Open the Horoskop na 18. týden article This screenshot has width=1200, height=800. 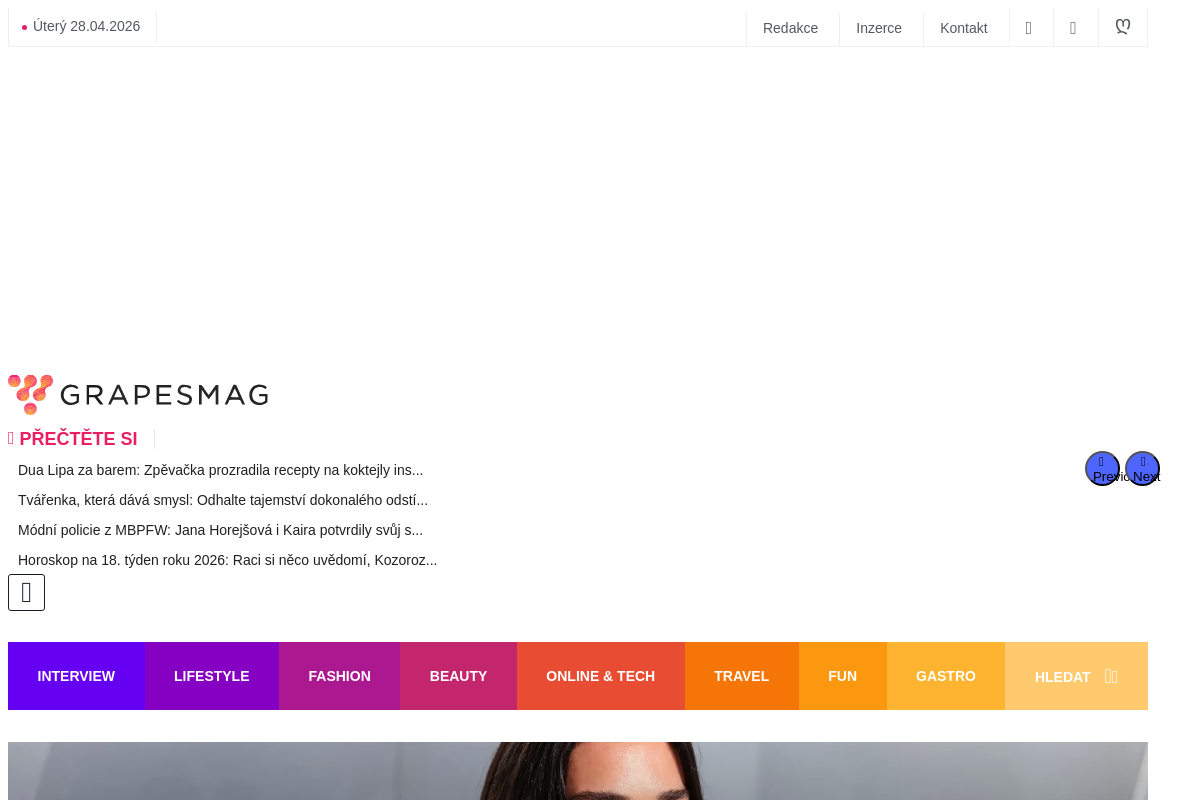(x=228, y=560)
